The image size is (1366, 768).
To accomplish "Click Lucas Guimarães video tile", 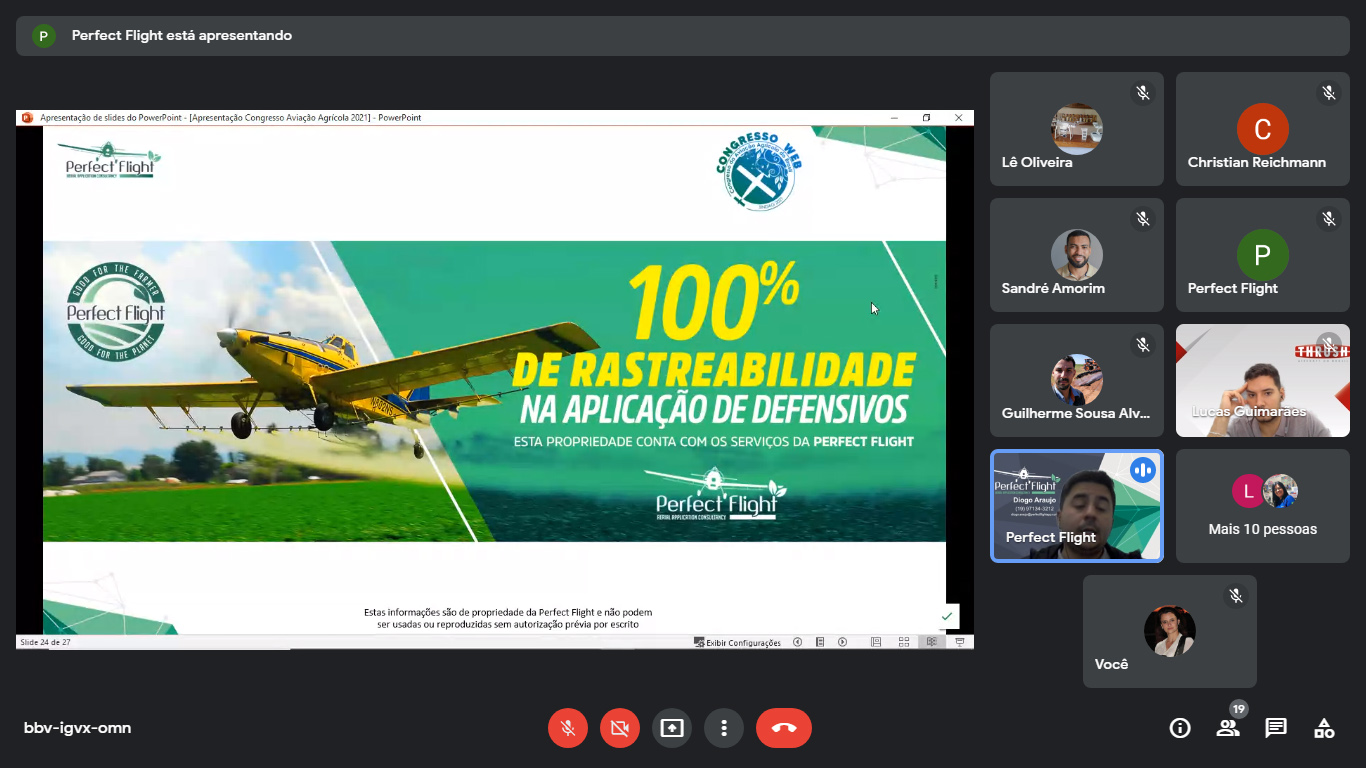I will (1262, 380).
